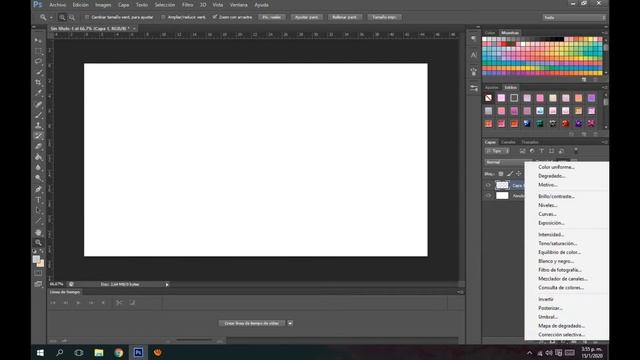Hide Capa 1 layer with eye icon
This screenshot has width=640, height=360.
pos(488,185)
